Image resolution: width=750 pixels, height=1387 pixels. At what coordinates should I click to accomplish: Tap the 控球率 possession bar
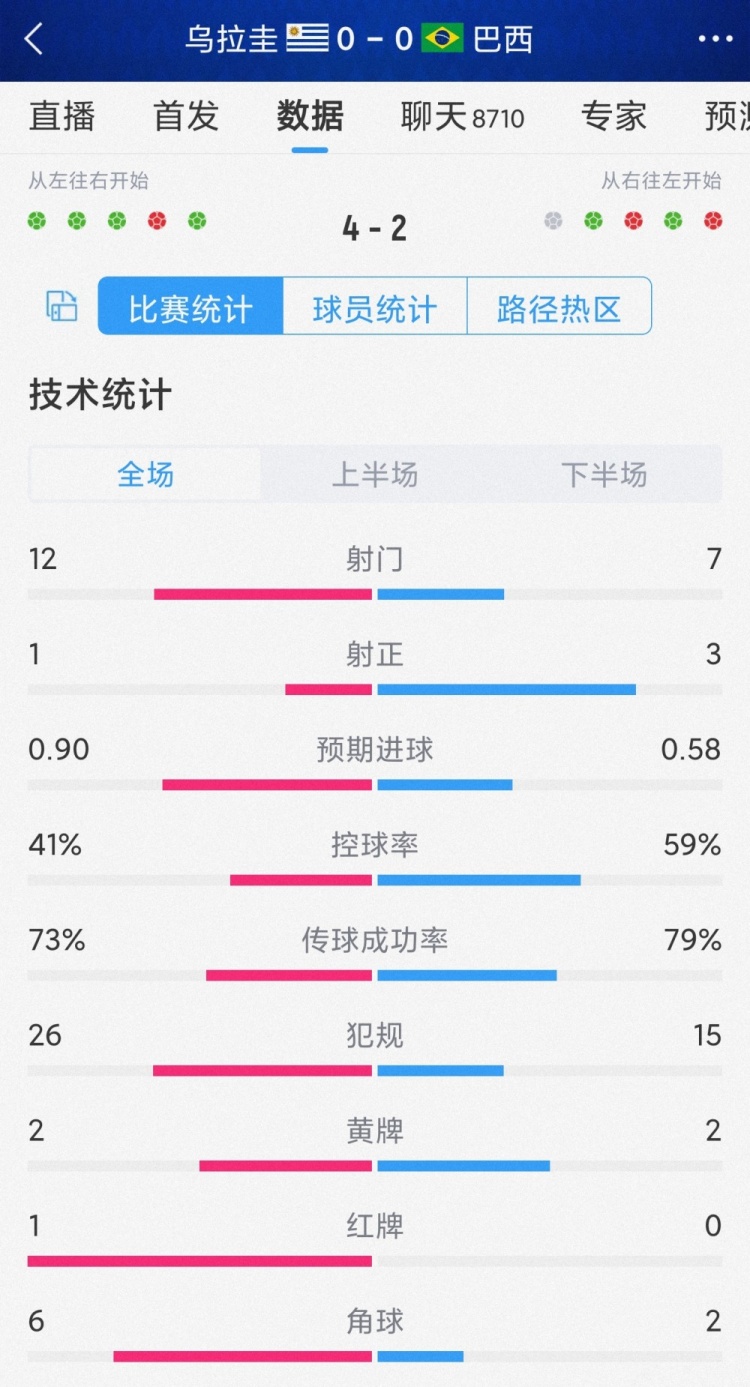pos(375,880)
